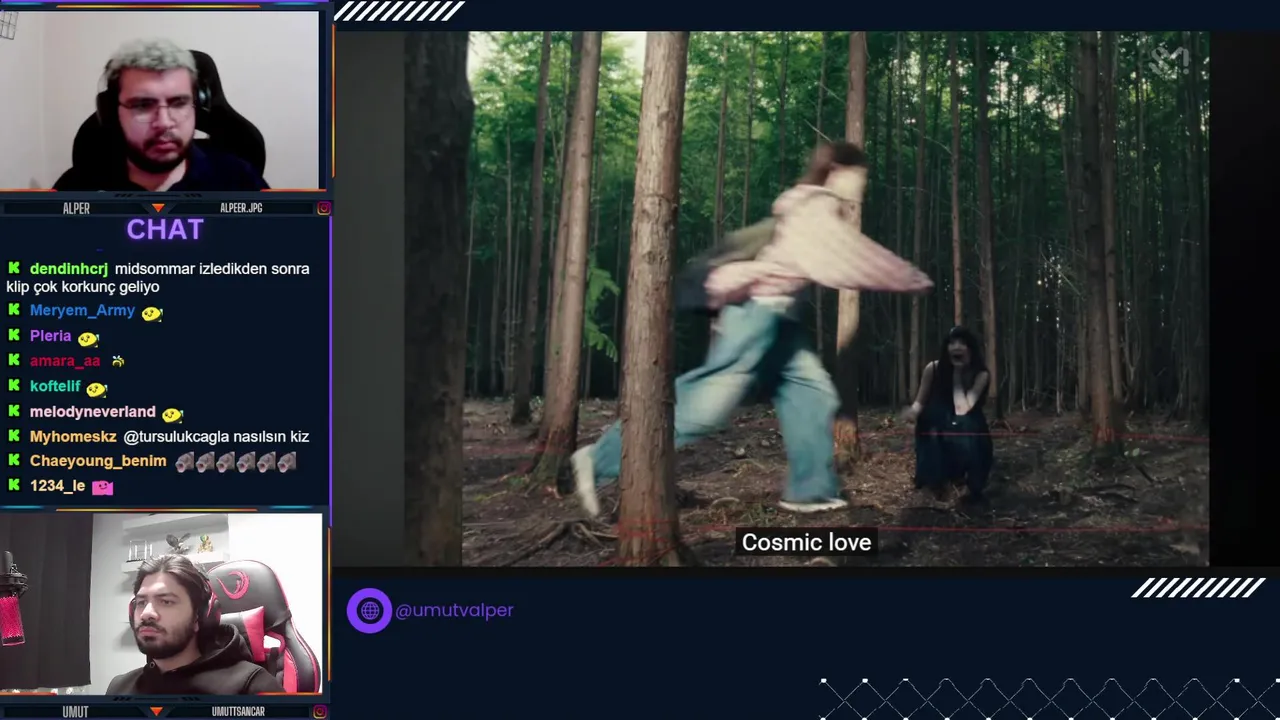Open chatter Meryem_Army's username
The image size is (1280, 720).
tap(82, 311)
